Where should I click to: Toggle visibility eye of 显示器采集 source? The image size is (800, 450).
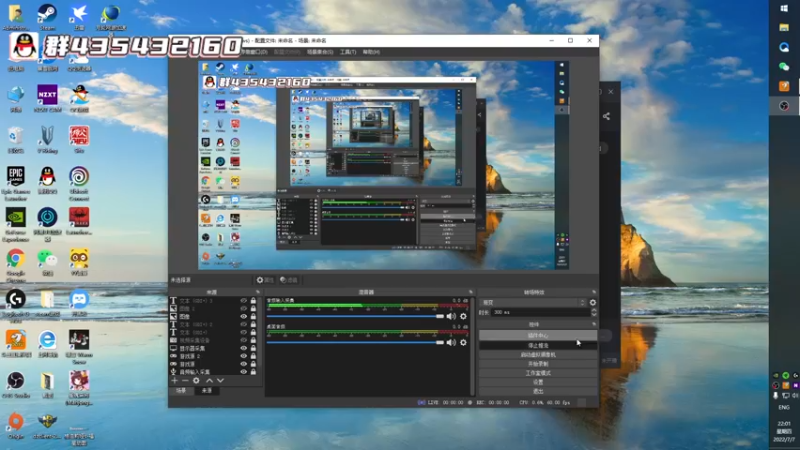(x=243, y=348)
